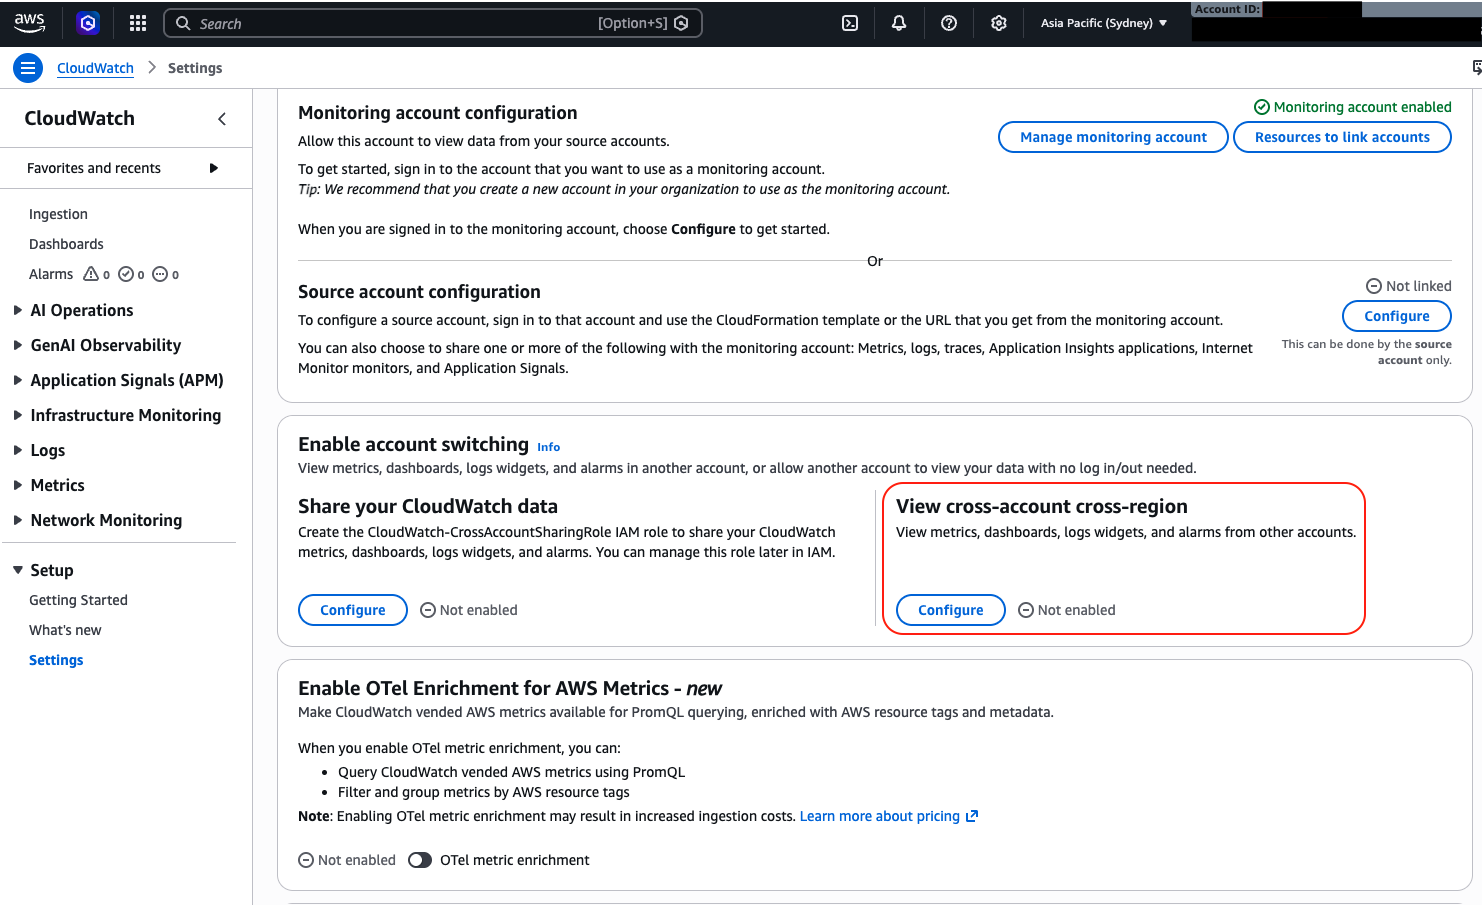
Task: Select Settings in the sidebar
Action: pyautogui.click(x=56, y=660)
